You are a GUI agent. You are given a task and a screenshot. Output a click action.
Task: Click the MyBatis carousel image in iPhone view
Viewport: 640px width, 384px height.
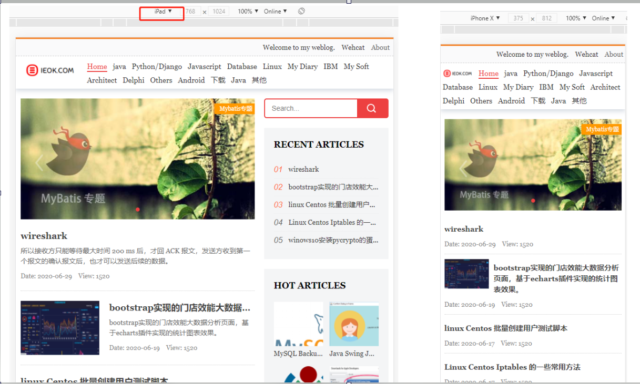tap(533, 165)
